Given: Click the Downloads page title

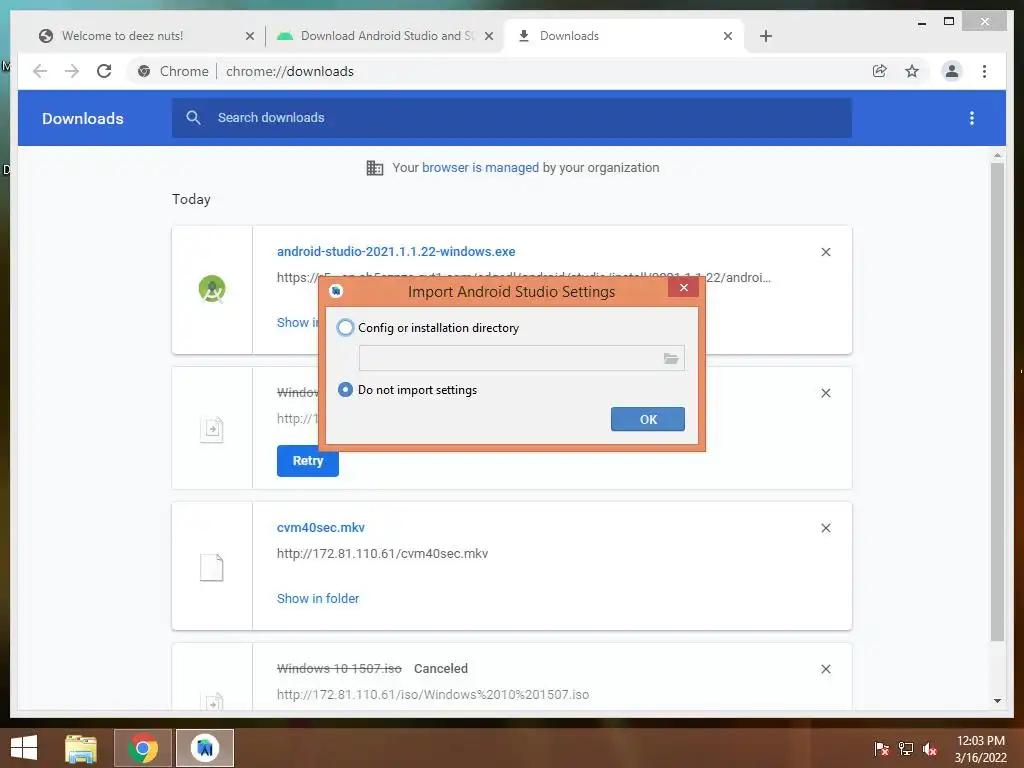Looking at the screenshot, I should click(83, 118).
